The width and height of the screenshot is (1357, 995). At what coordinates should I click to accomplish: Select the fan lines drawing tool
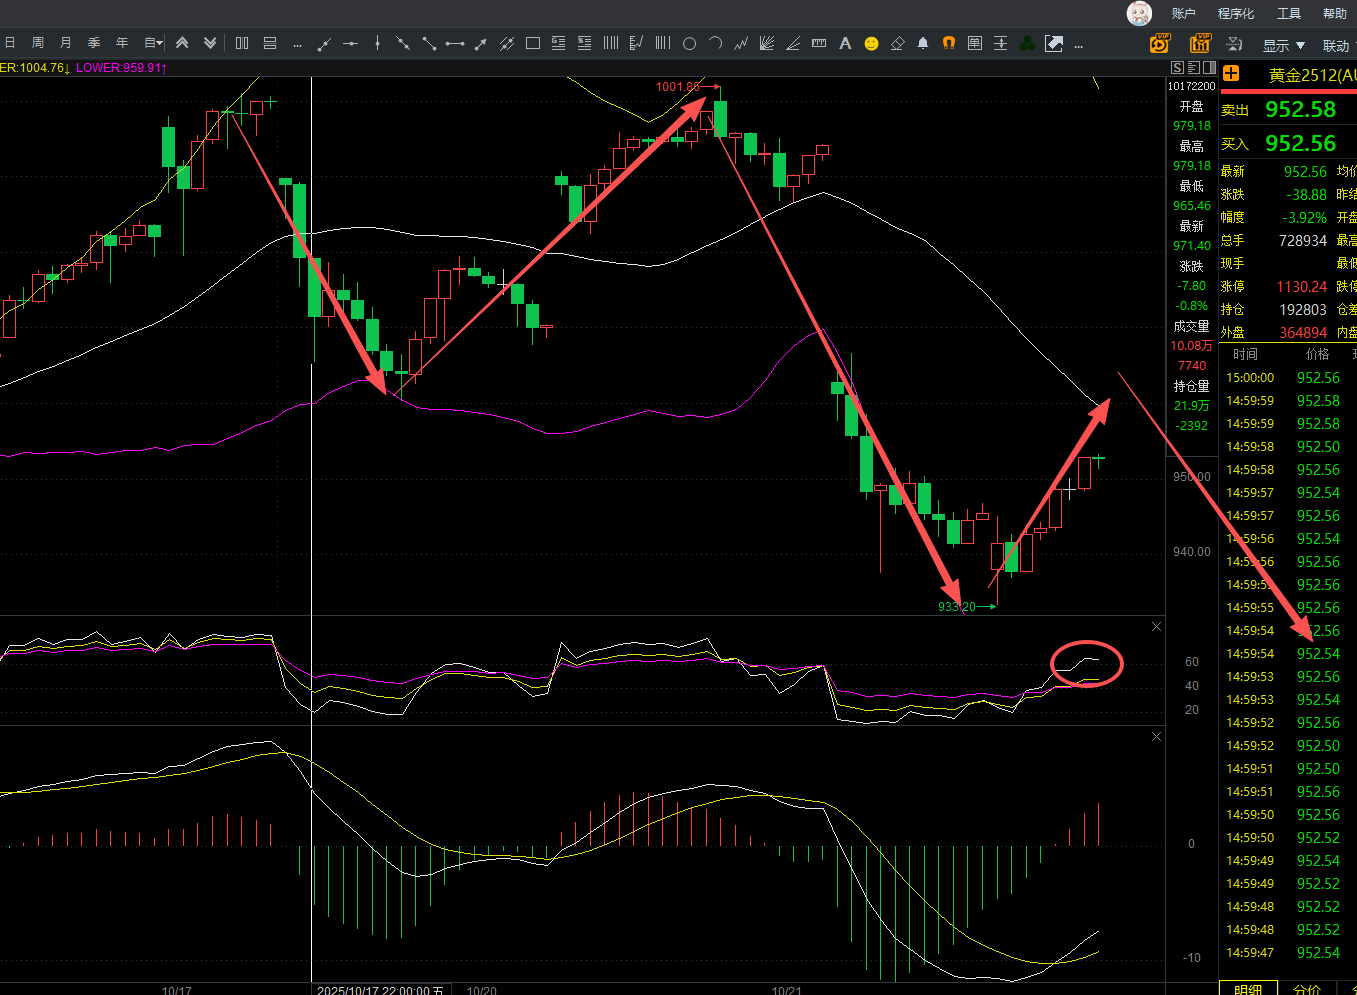(767, 43)
